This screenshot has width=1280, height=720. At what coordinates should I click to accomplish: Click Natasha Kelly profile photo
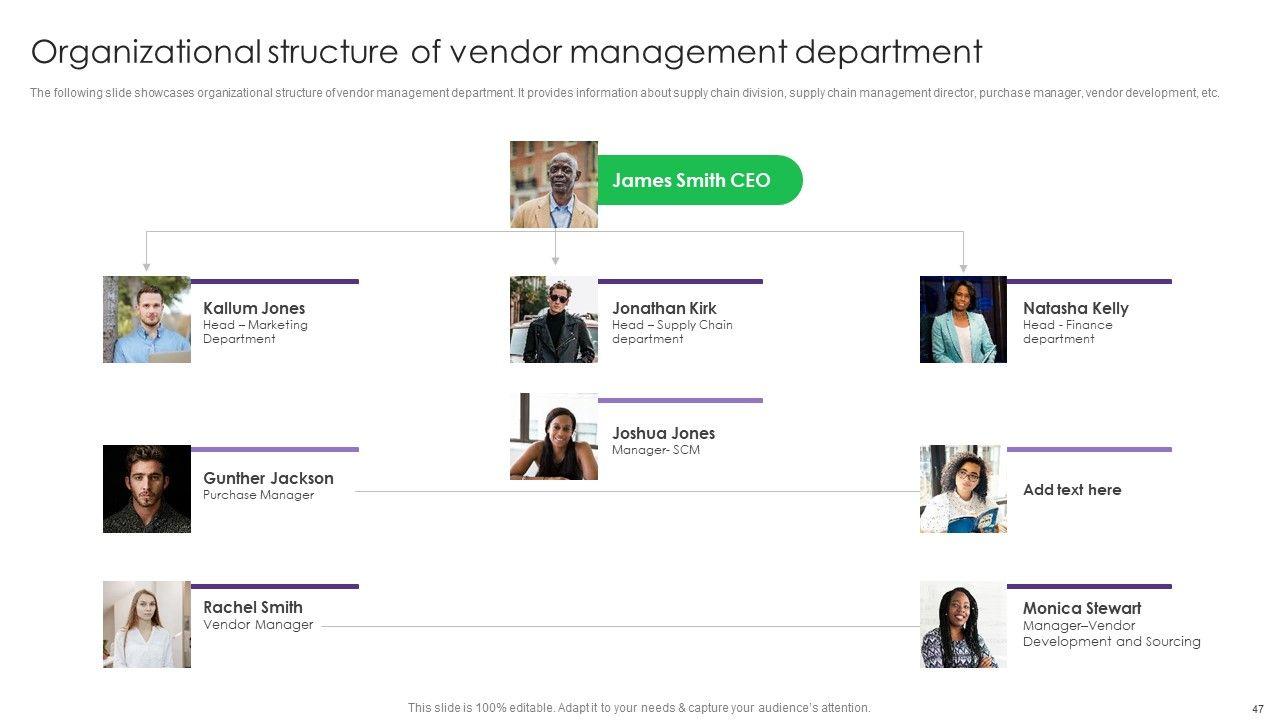(963, 319)
